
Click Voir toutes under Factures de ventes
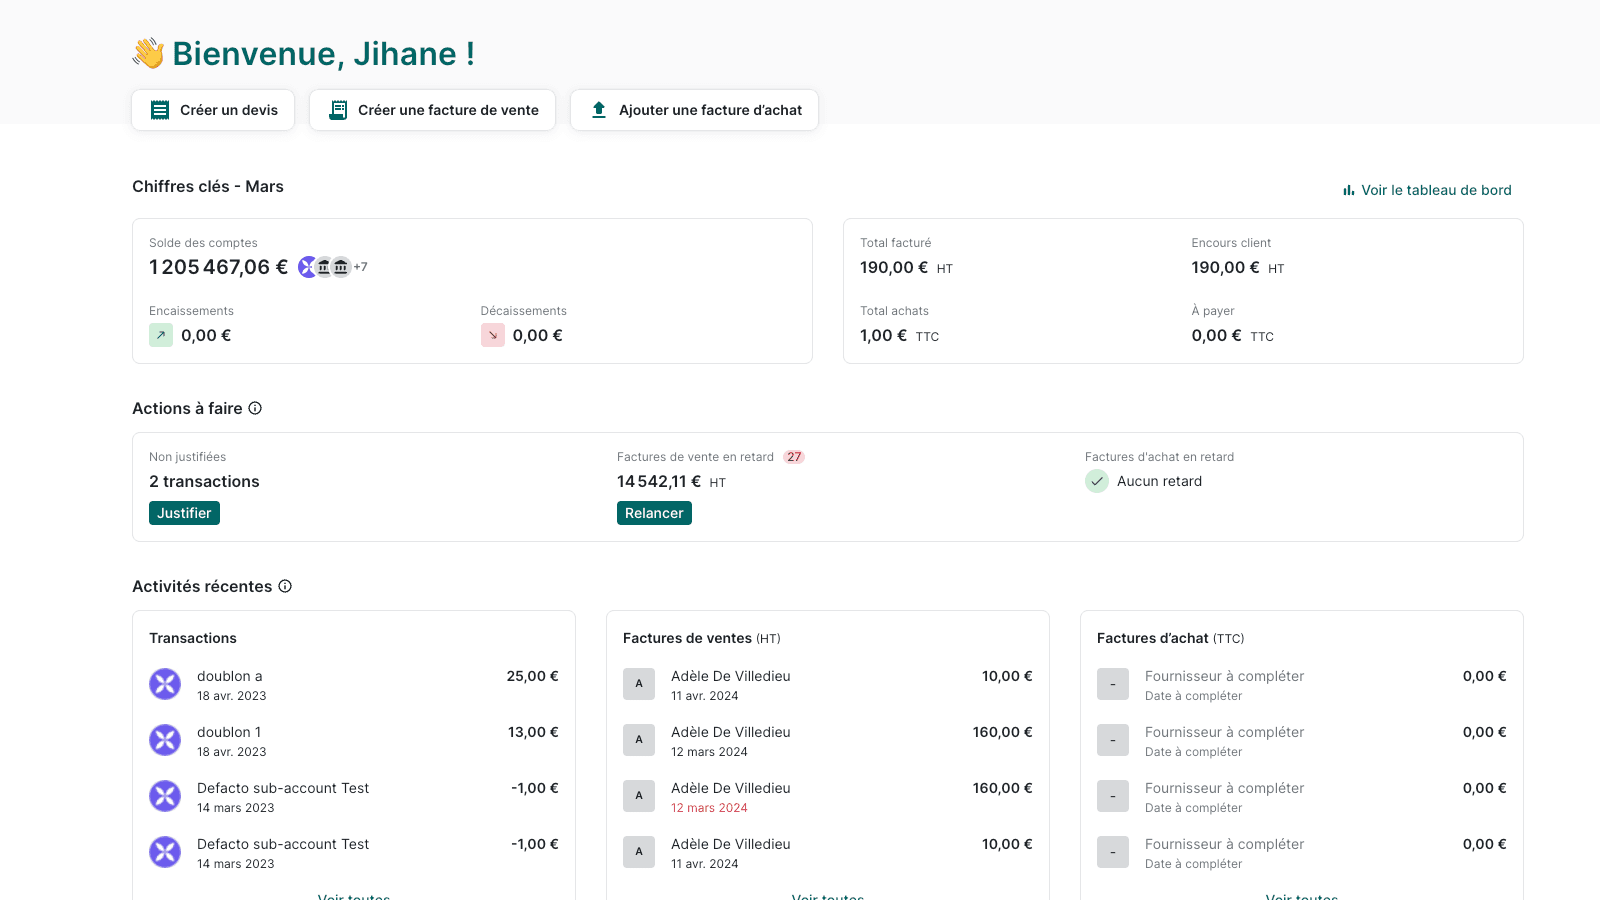click(828, 896)
